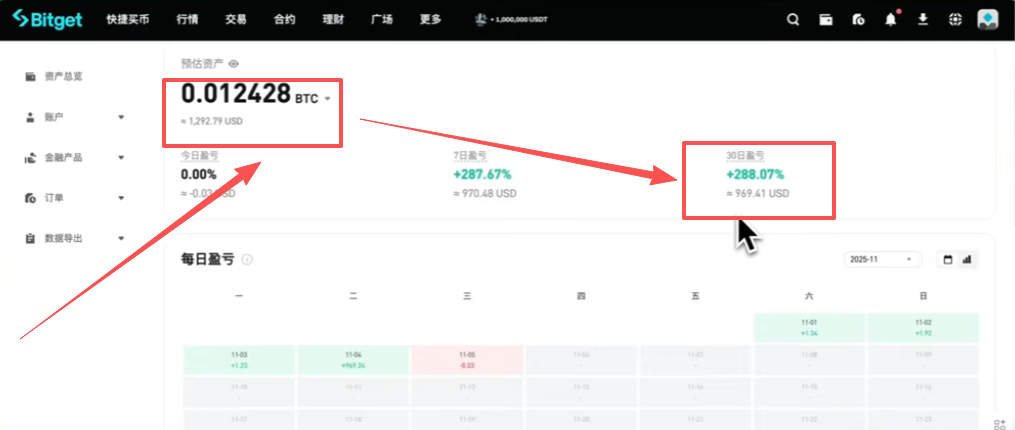Open the 广场 menu
The width and height of the screenshot is (1015, 430).
tap(382, 19)
